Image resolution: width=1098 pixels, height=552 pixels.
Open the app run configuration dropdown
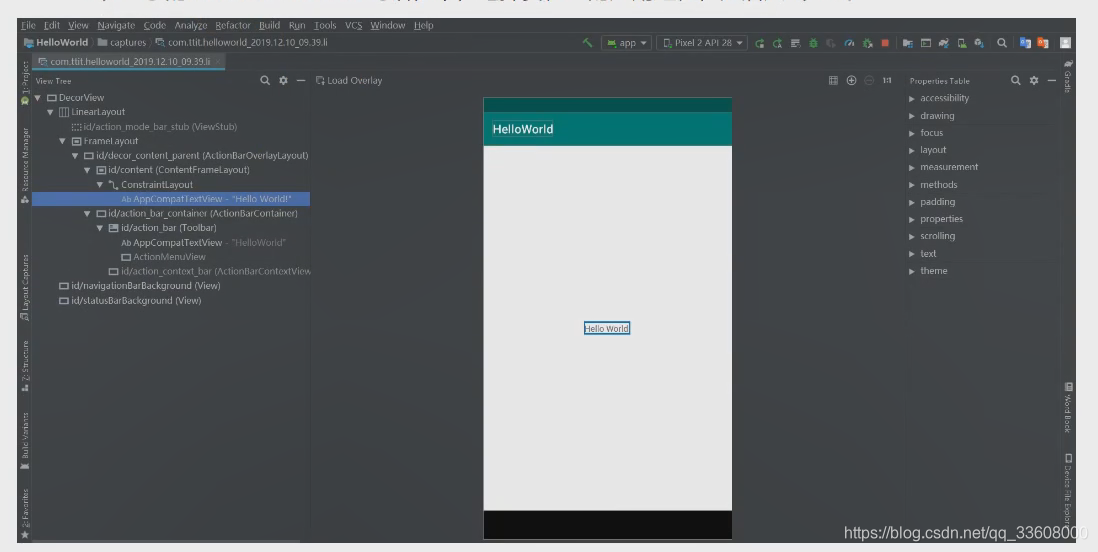click(x=626, y=43)
